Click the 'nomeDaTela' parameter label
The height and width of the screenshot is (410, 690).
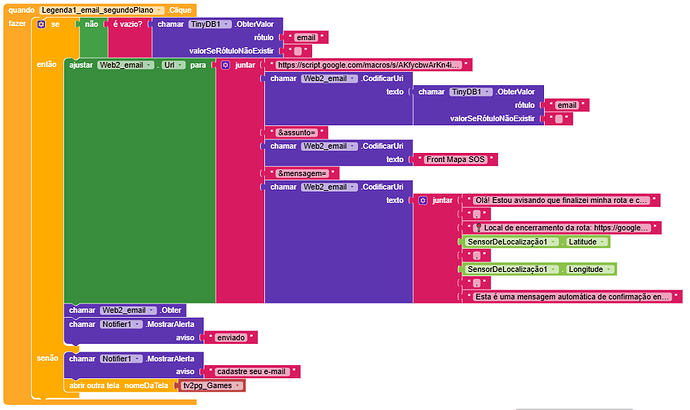point(146,385)
